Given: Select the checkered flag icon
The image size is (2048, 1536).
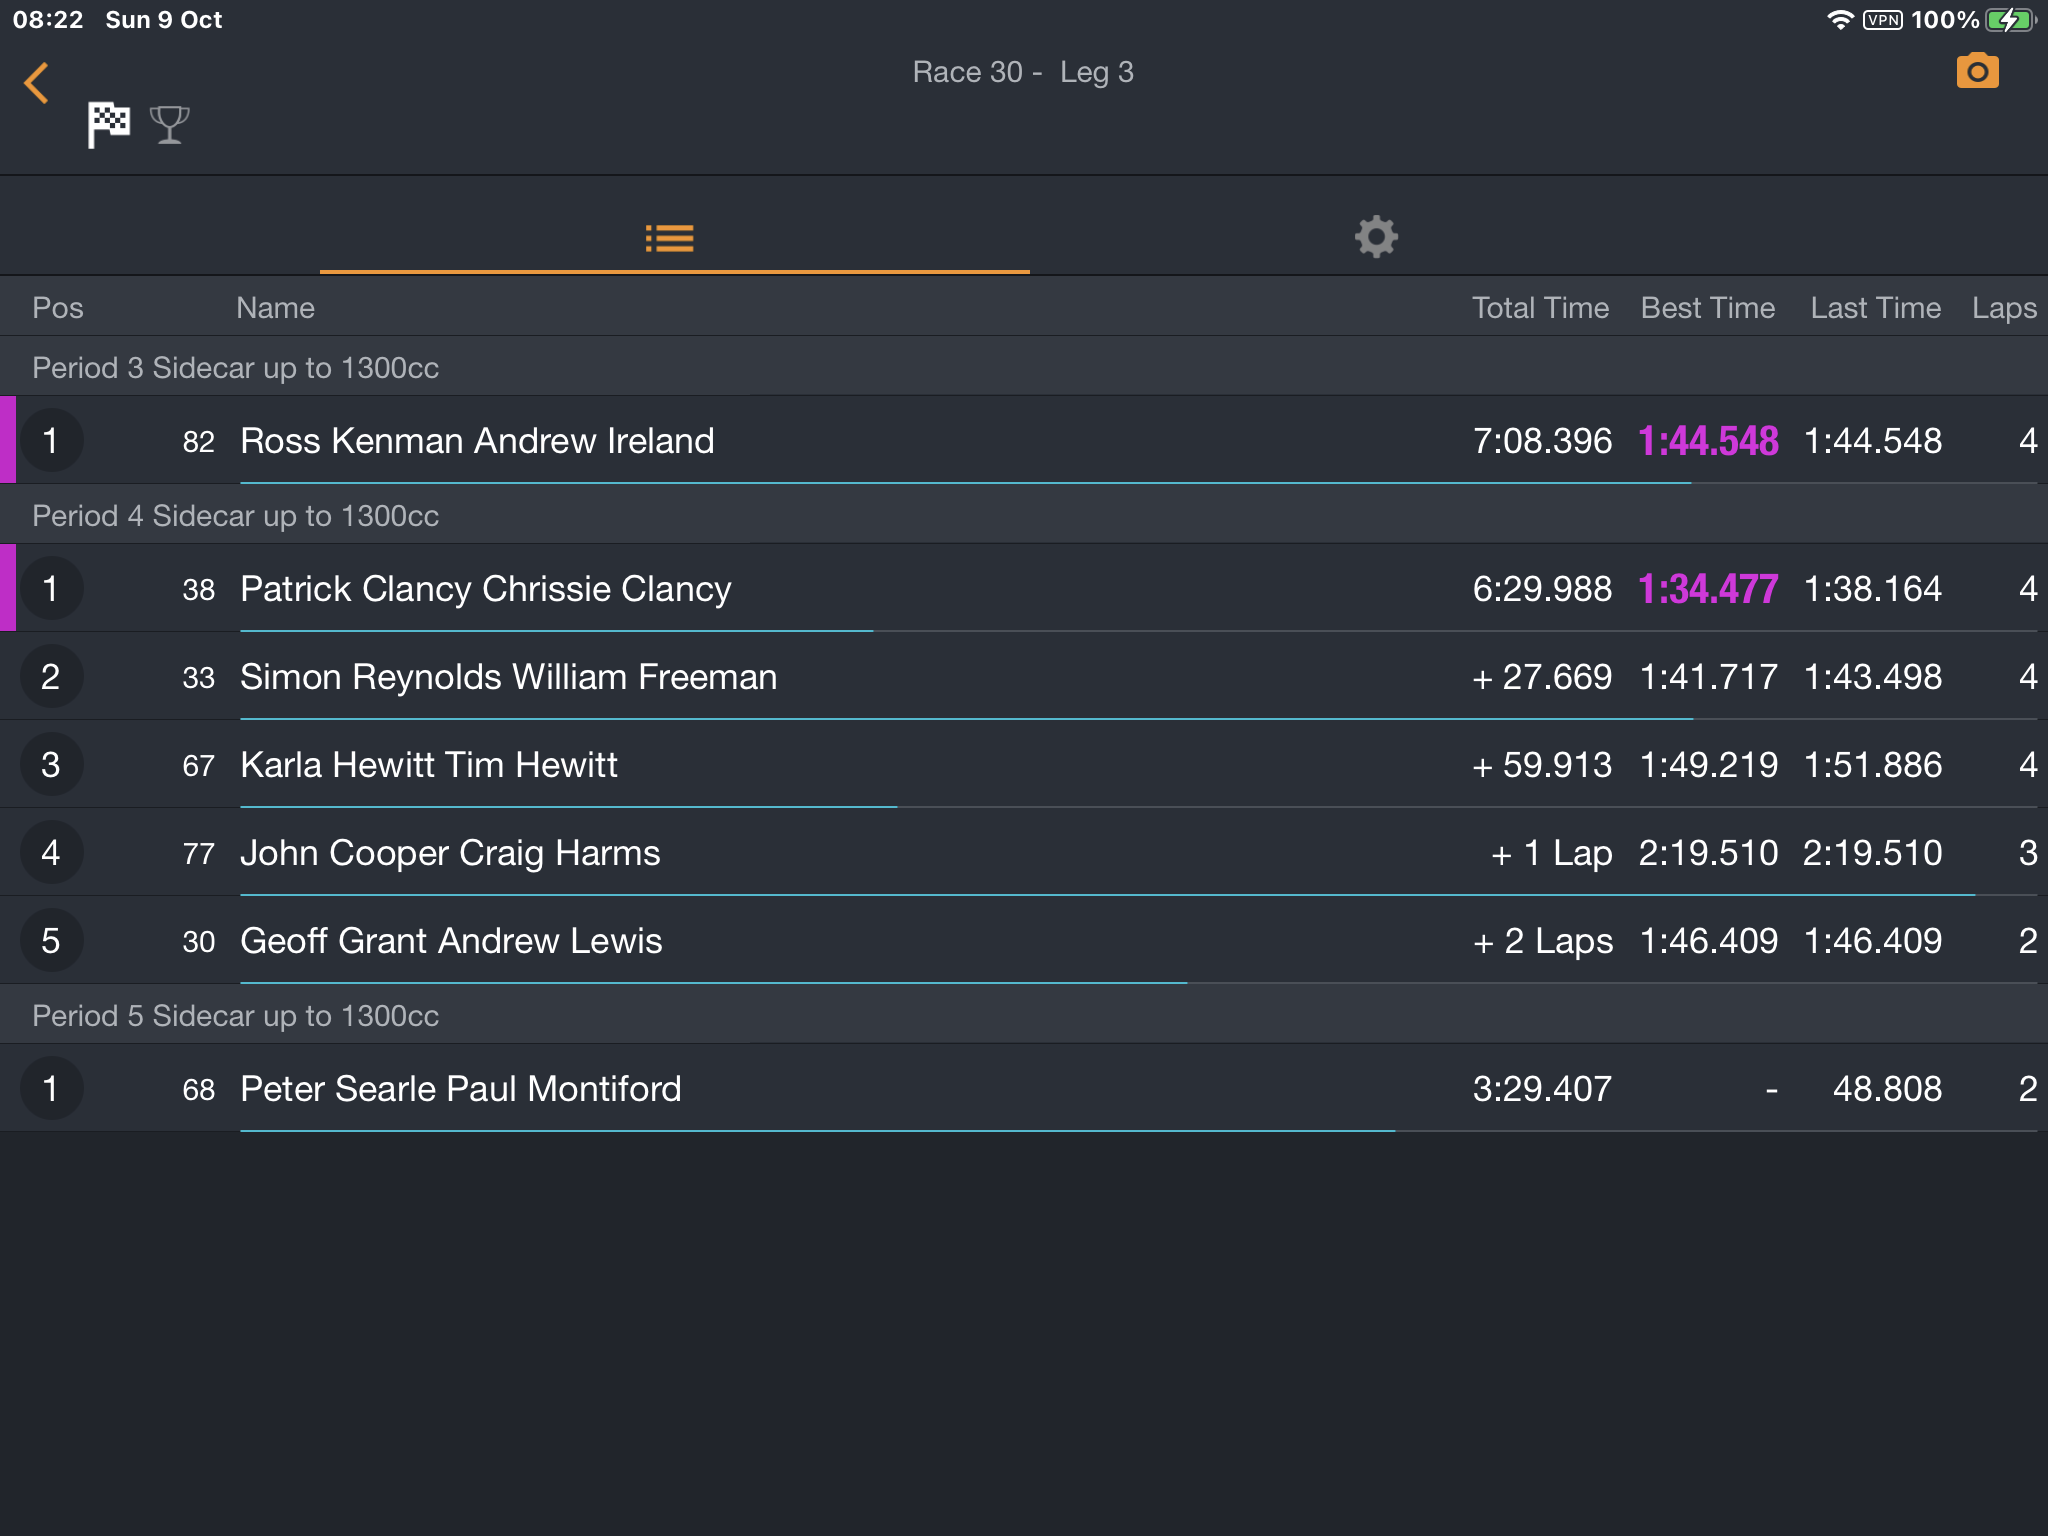Looking at the screenshot, I should pyautogui.click(x=108, y=125).
